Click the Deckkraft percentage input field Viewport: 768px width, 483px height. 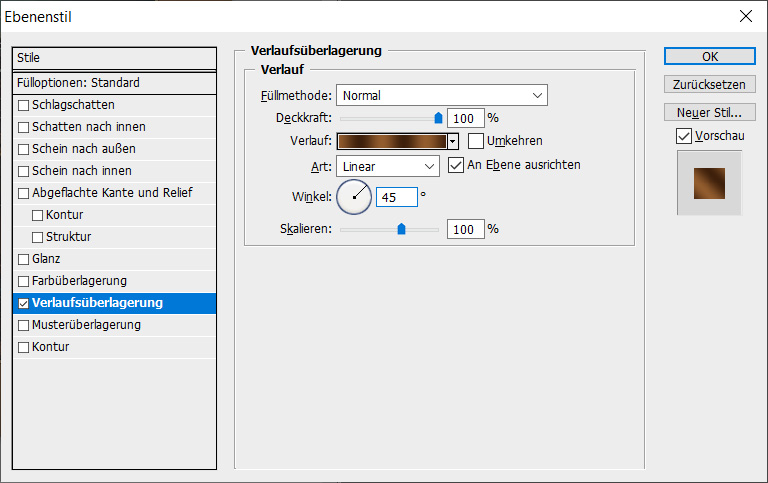pos(465,118)
